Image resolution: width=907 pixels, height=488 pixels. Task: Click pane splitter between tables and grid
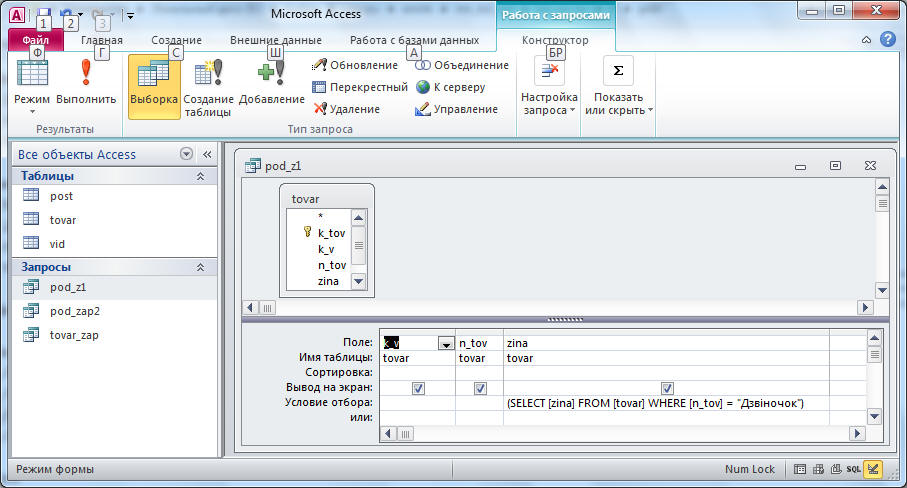click(565, 319)
